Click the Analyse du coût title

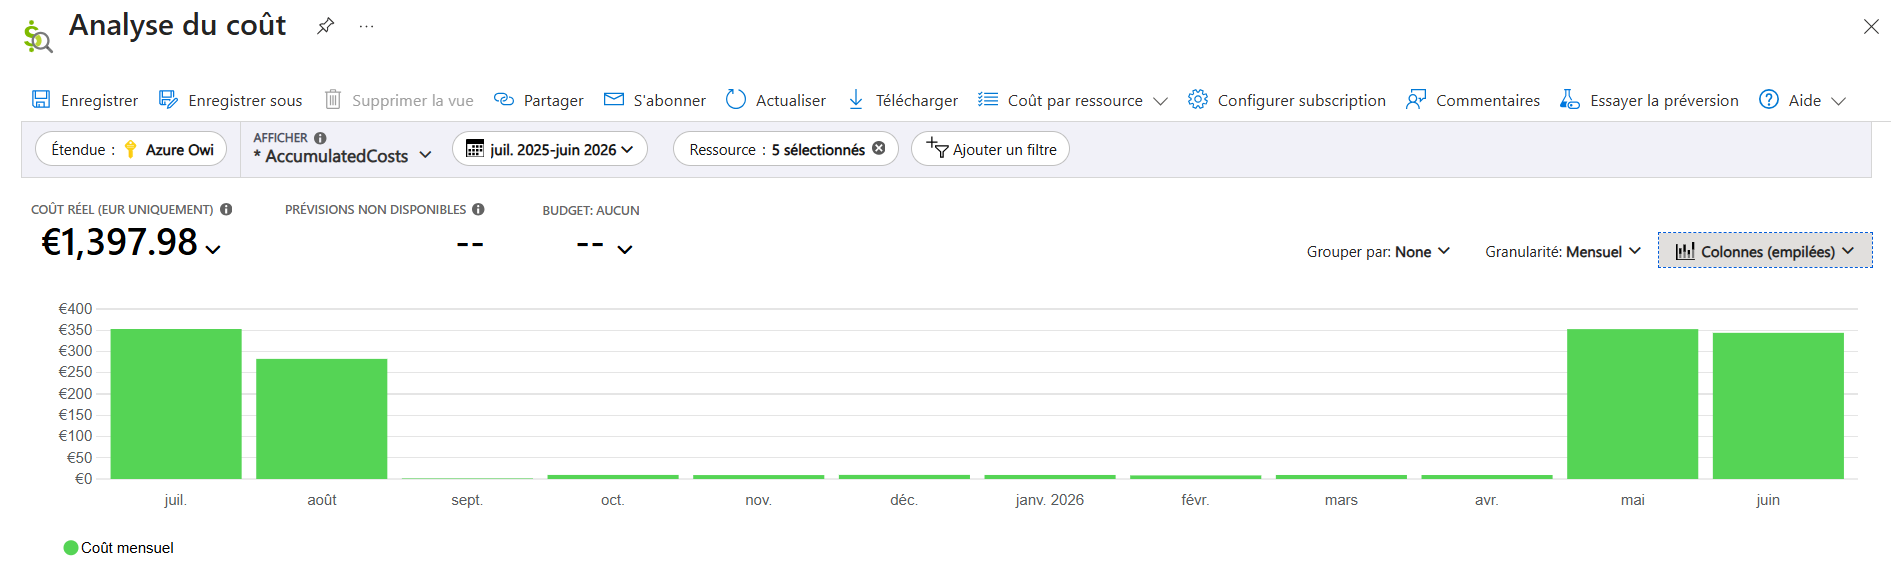[x=177, y=25]
